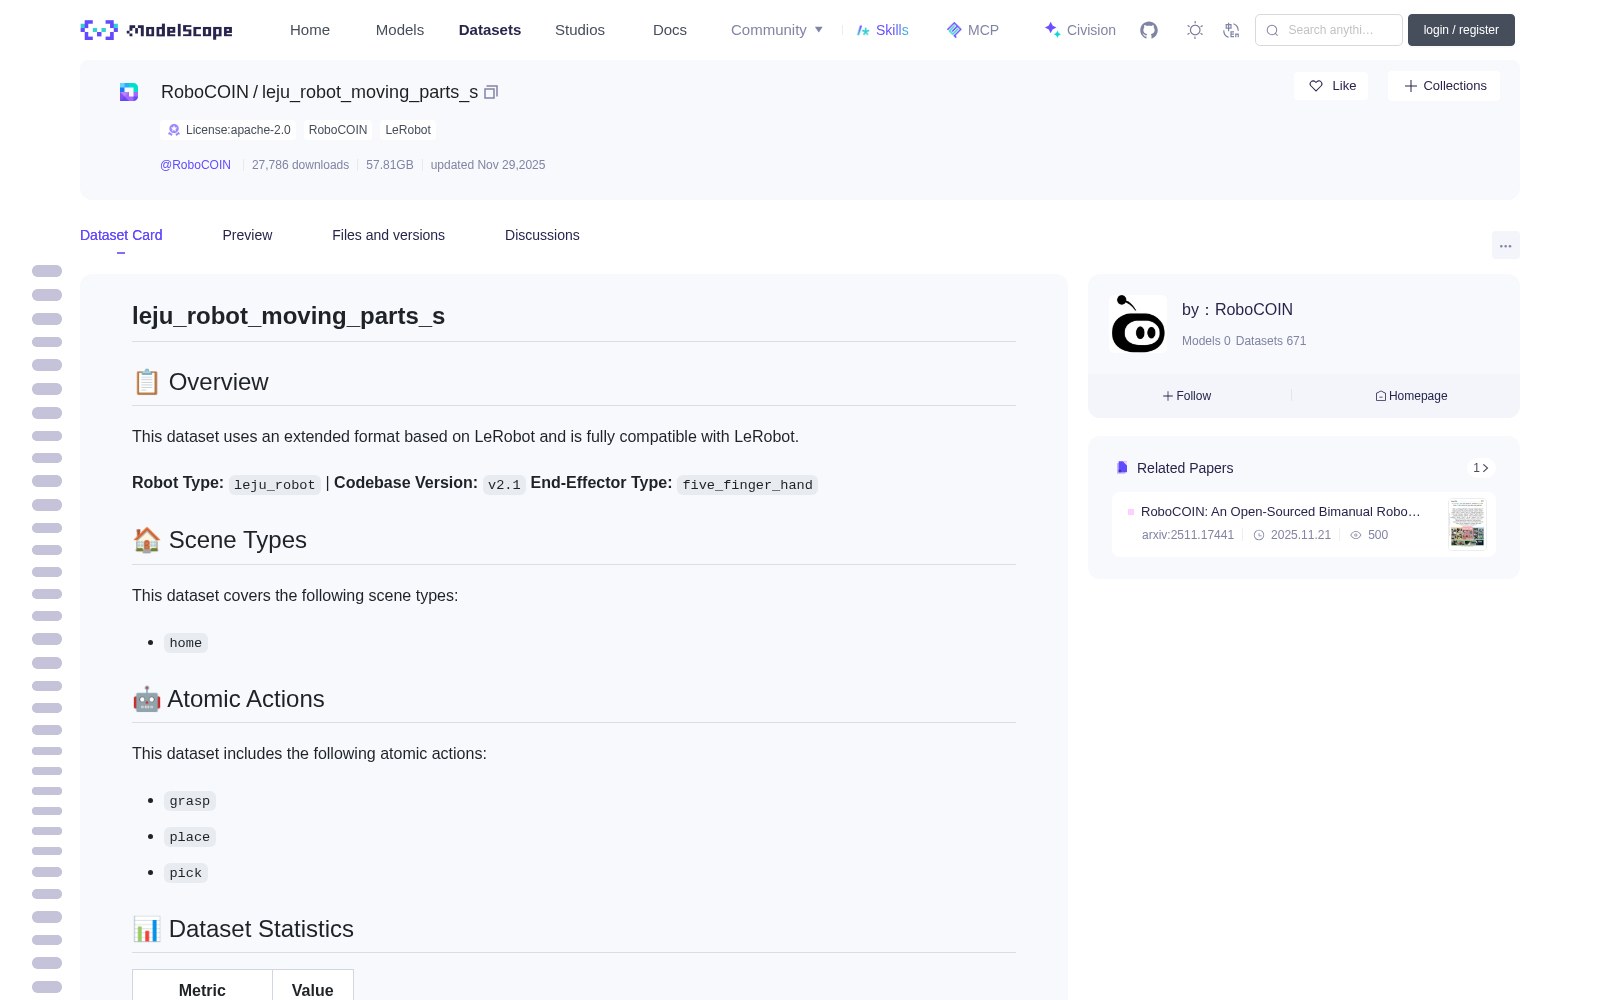Click the eye views icon showing 500
Screen dimensions: 1600x1000
(x=1356, y=535)
